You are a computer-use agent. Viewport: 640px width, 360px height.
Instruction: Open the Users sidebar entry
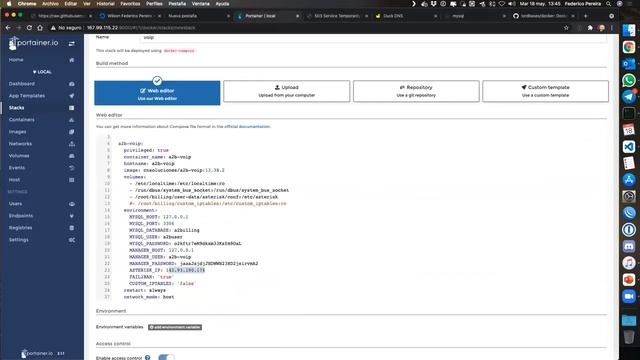(16, 204)
